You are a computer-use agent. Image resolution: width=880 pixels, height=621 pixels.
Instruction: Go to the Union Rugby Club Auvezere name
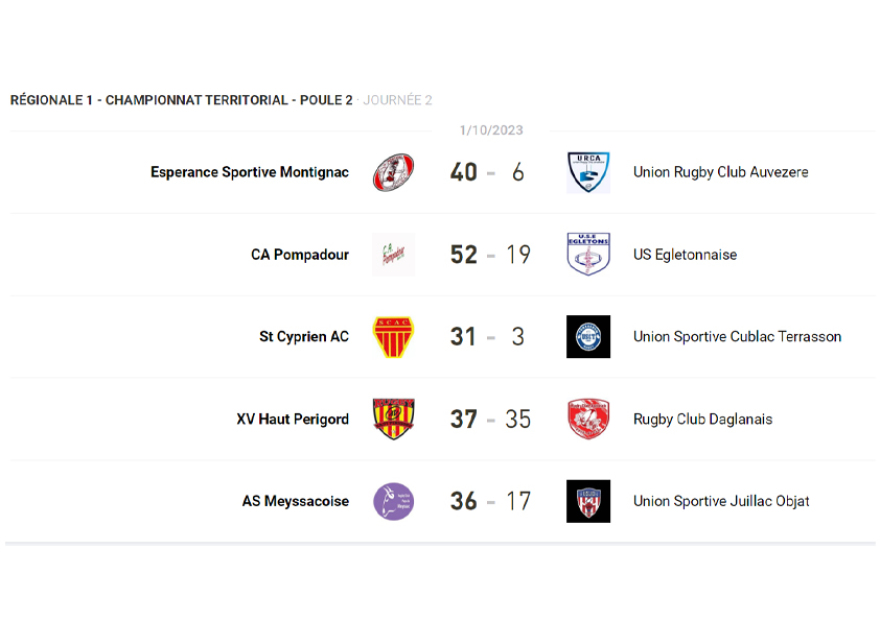pyautogui.click(x=720, y=172)
